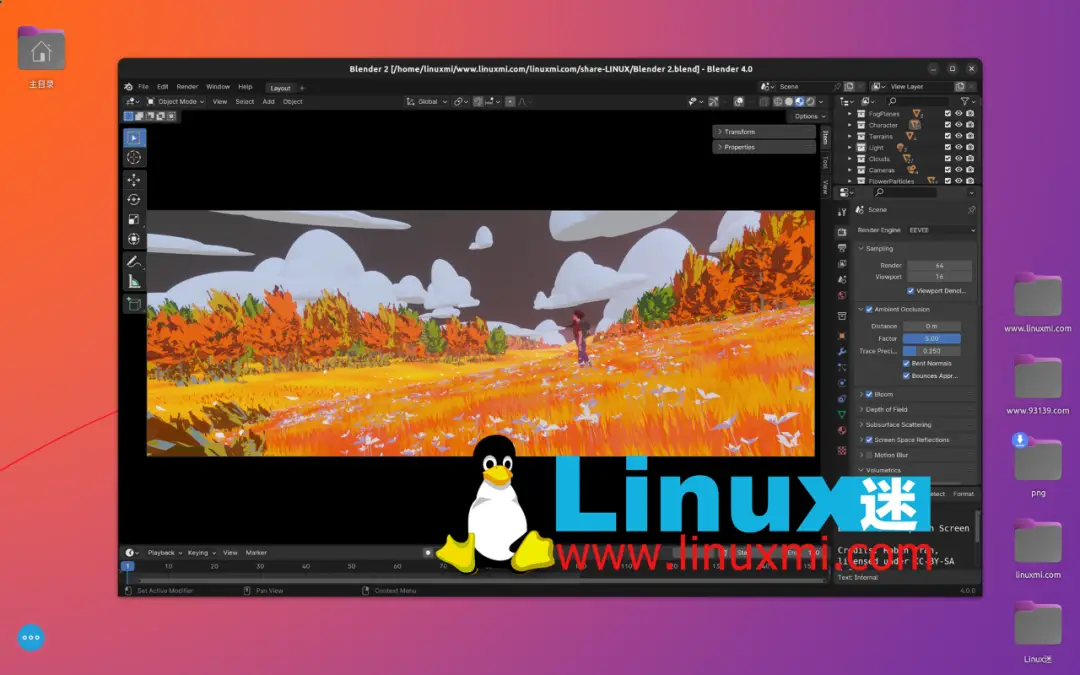Open the Keying menu in timeline
The width and height of the screenshot is (1080, 675).
pos(201,553)
